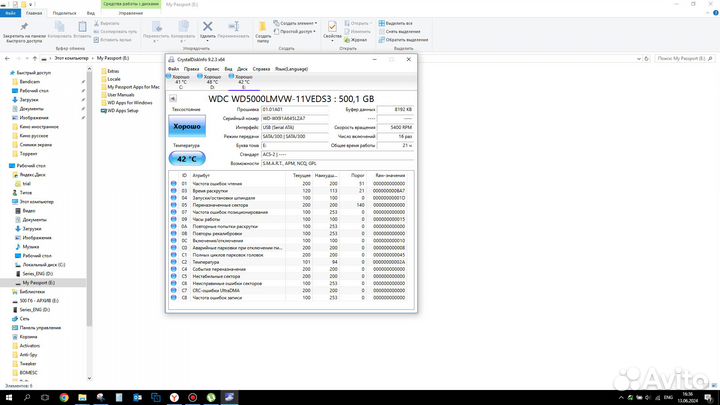Screen dimensions: 720x405
Task: Click the Копировать icon in Explorer ribbon
Action: tap(59, 26)
